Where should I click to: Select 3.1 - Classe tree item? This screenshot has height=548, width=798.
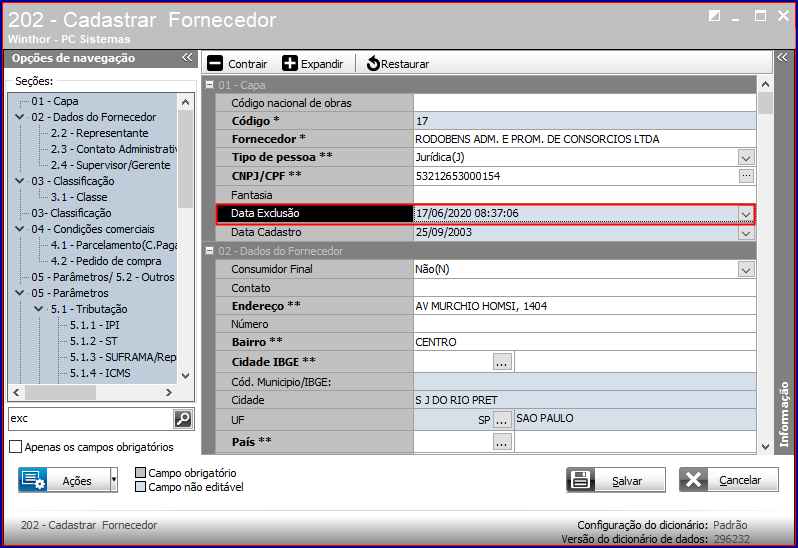(79, 197)
